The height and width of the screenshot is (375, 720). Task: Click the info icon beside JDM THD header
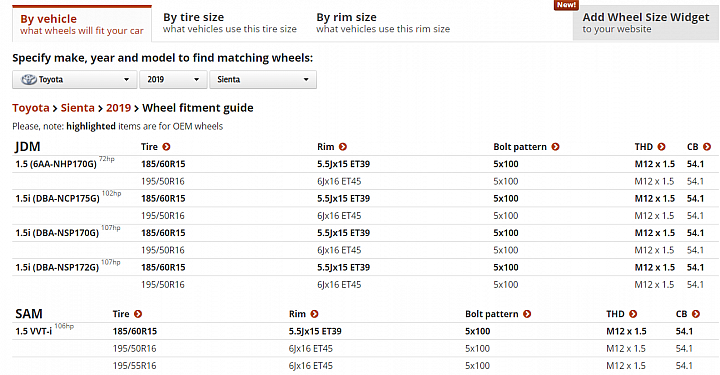[661, 147]
